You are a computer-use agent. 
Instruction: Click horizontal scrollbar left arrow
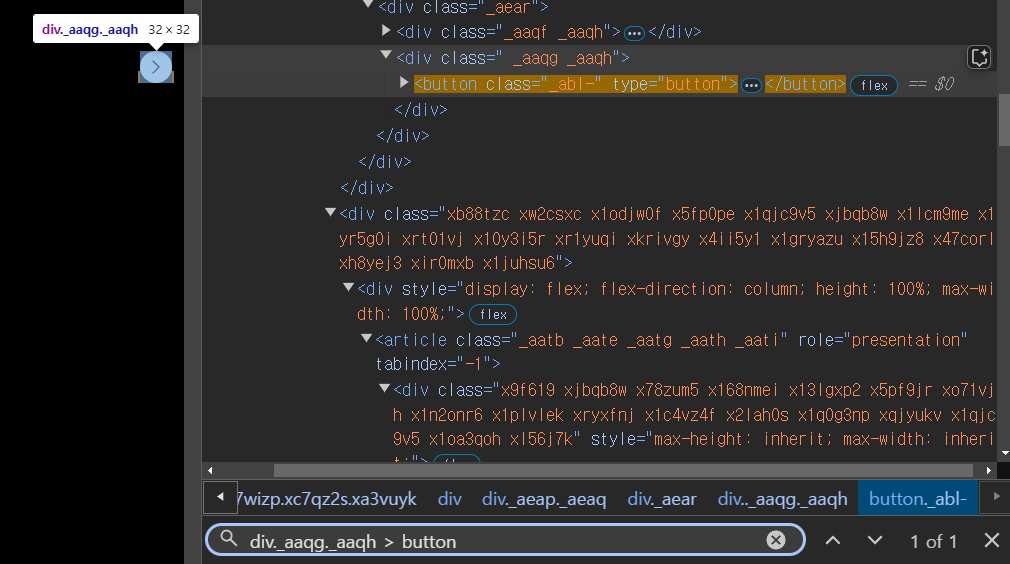click(210, 471)
